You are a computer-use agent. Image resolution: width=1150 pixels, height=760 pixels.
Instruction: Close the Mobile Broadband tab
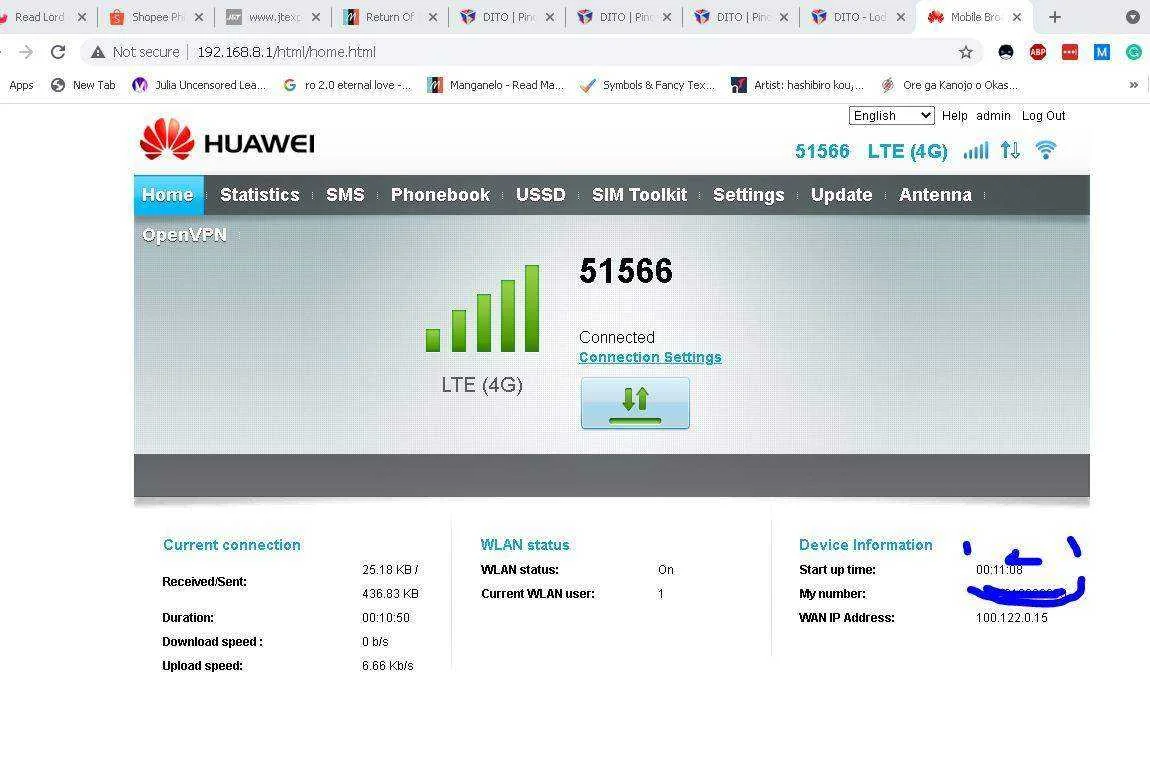click(1017, 17)
